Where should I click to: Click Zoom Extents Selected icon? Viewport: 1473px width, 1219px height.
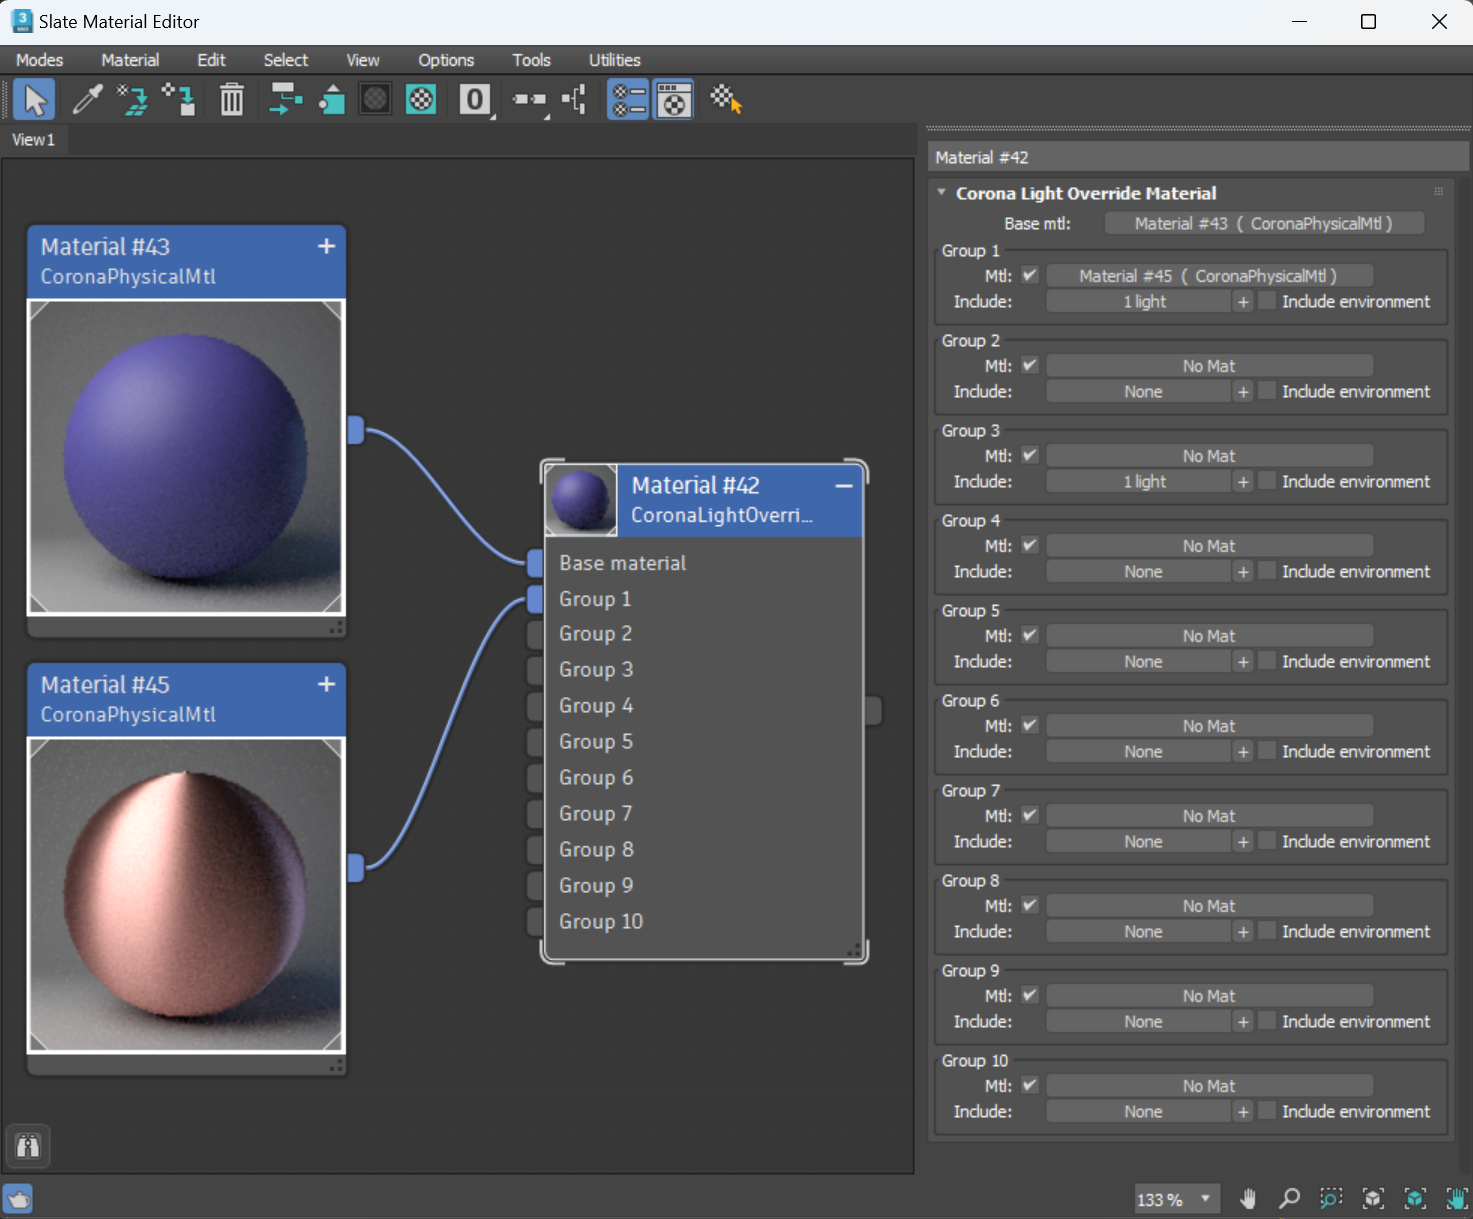(x=1415, y=1198)
